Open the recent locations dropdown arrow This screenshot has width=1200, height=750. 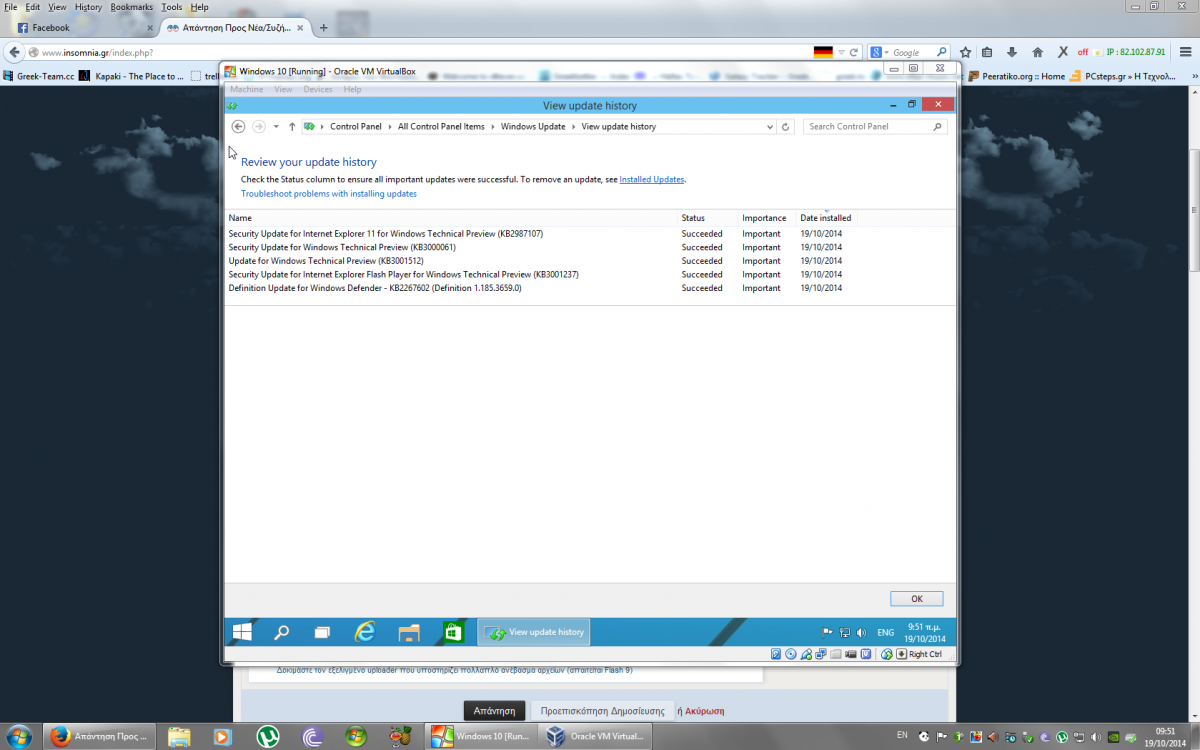pyautogui.click(x=276, y=127)
